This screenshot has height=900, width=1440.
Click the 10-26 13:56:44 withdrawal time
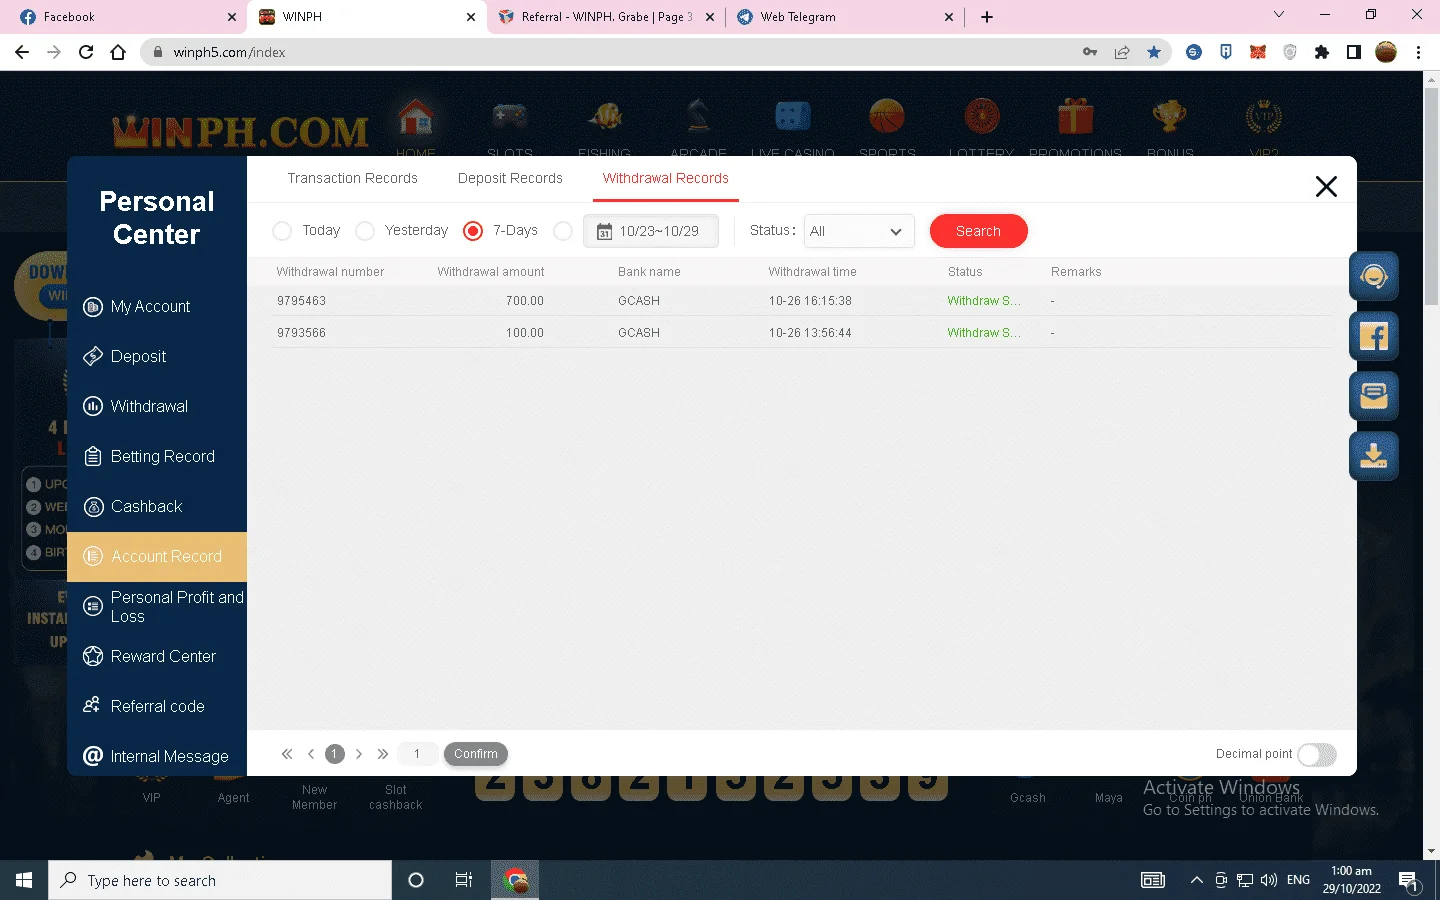810,333
